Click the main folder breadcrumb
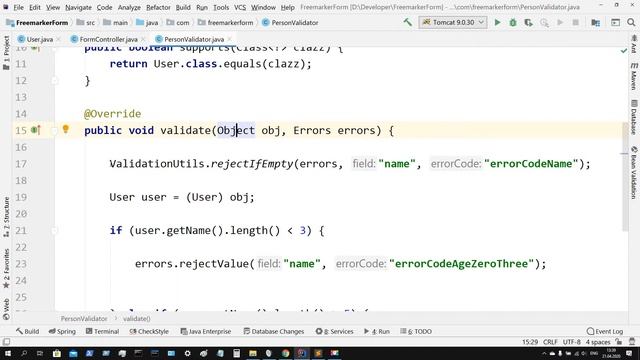Viewport: 640px width, 360px height. [x=116, y=23]
